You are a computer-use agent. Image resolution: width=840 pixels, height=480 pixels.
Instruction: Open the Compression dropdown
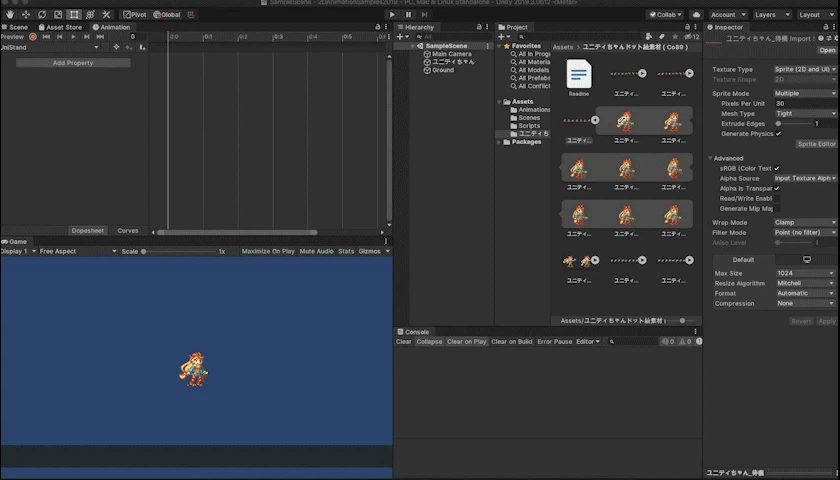805,303
